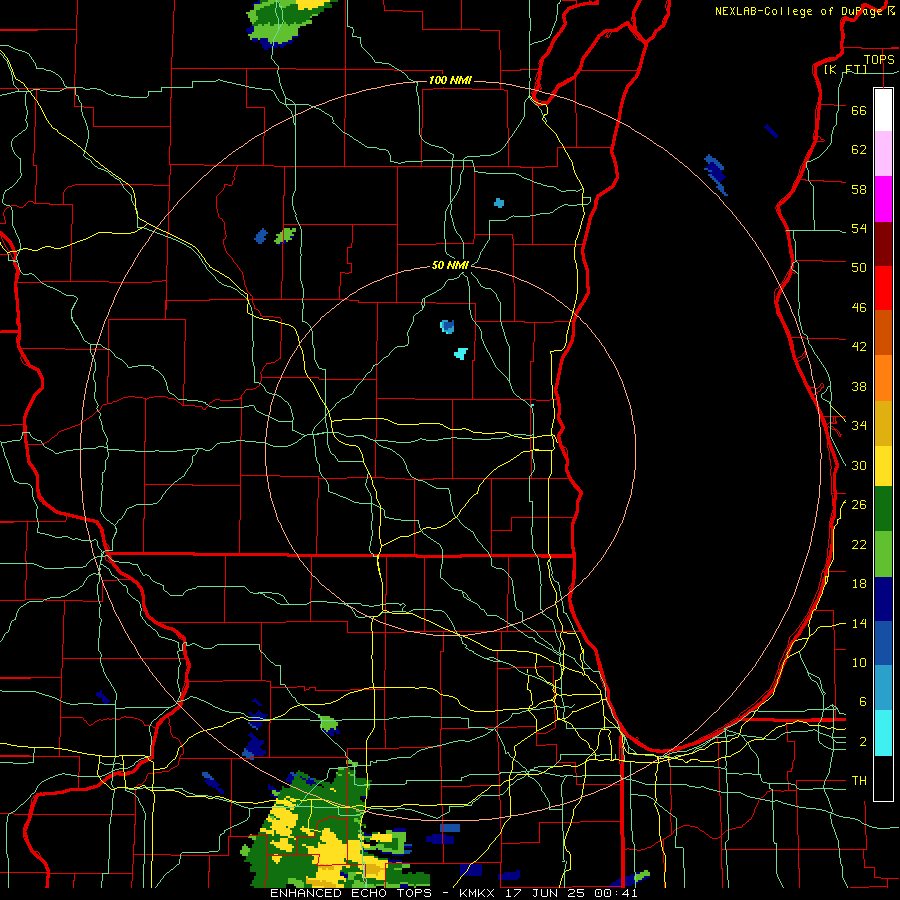The height and width of the screenshot is (900, 900).
Task: Select the white legend color swatch
Action: 883,110
